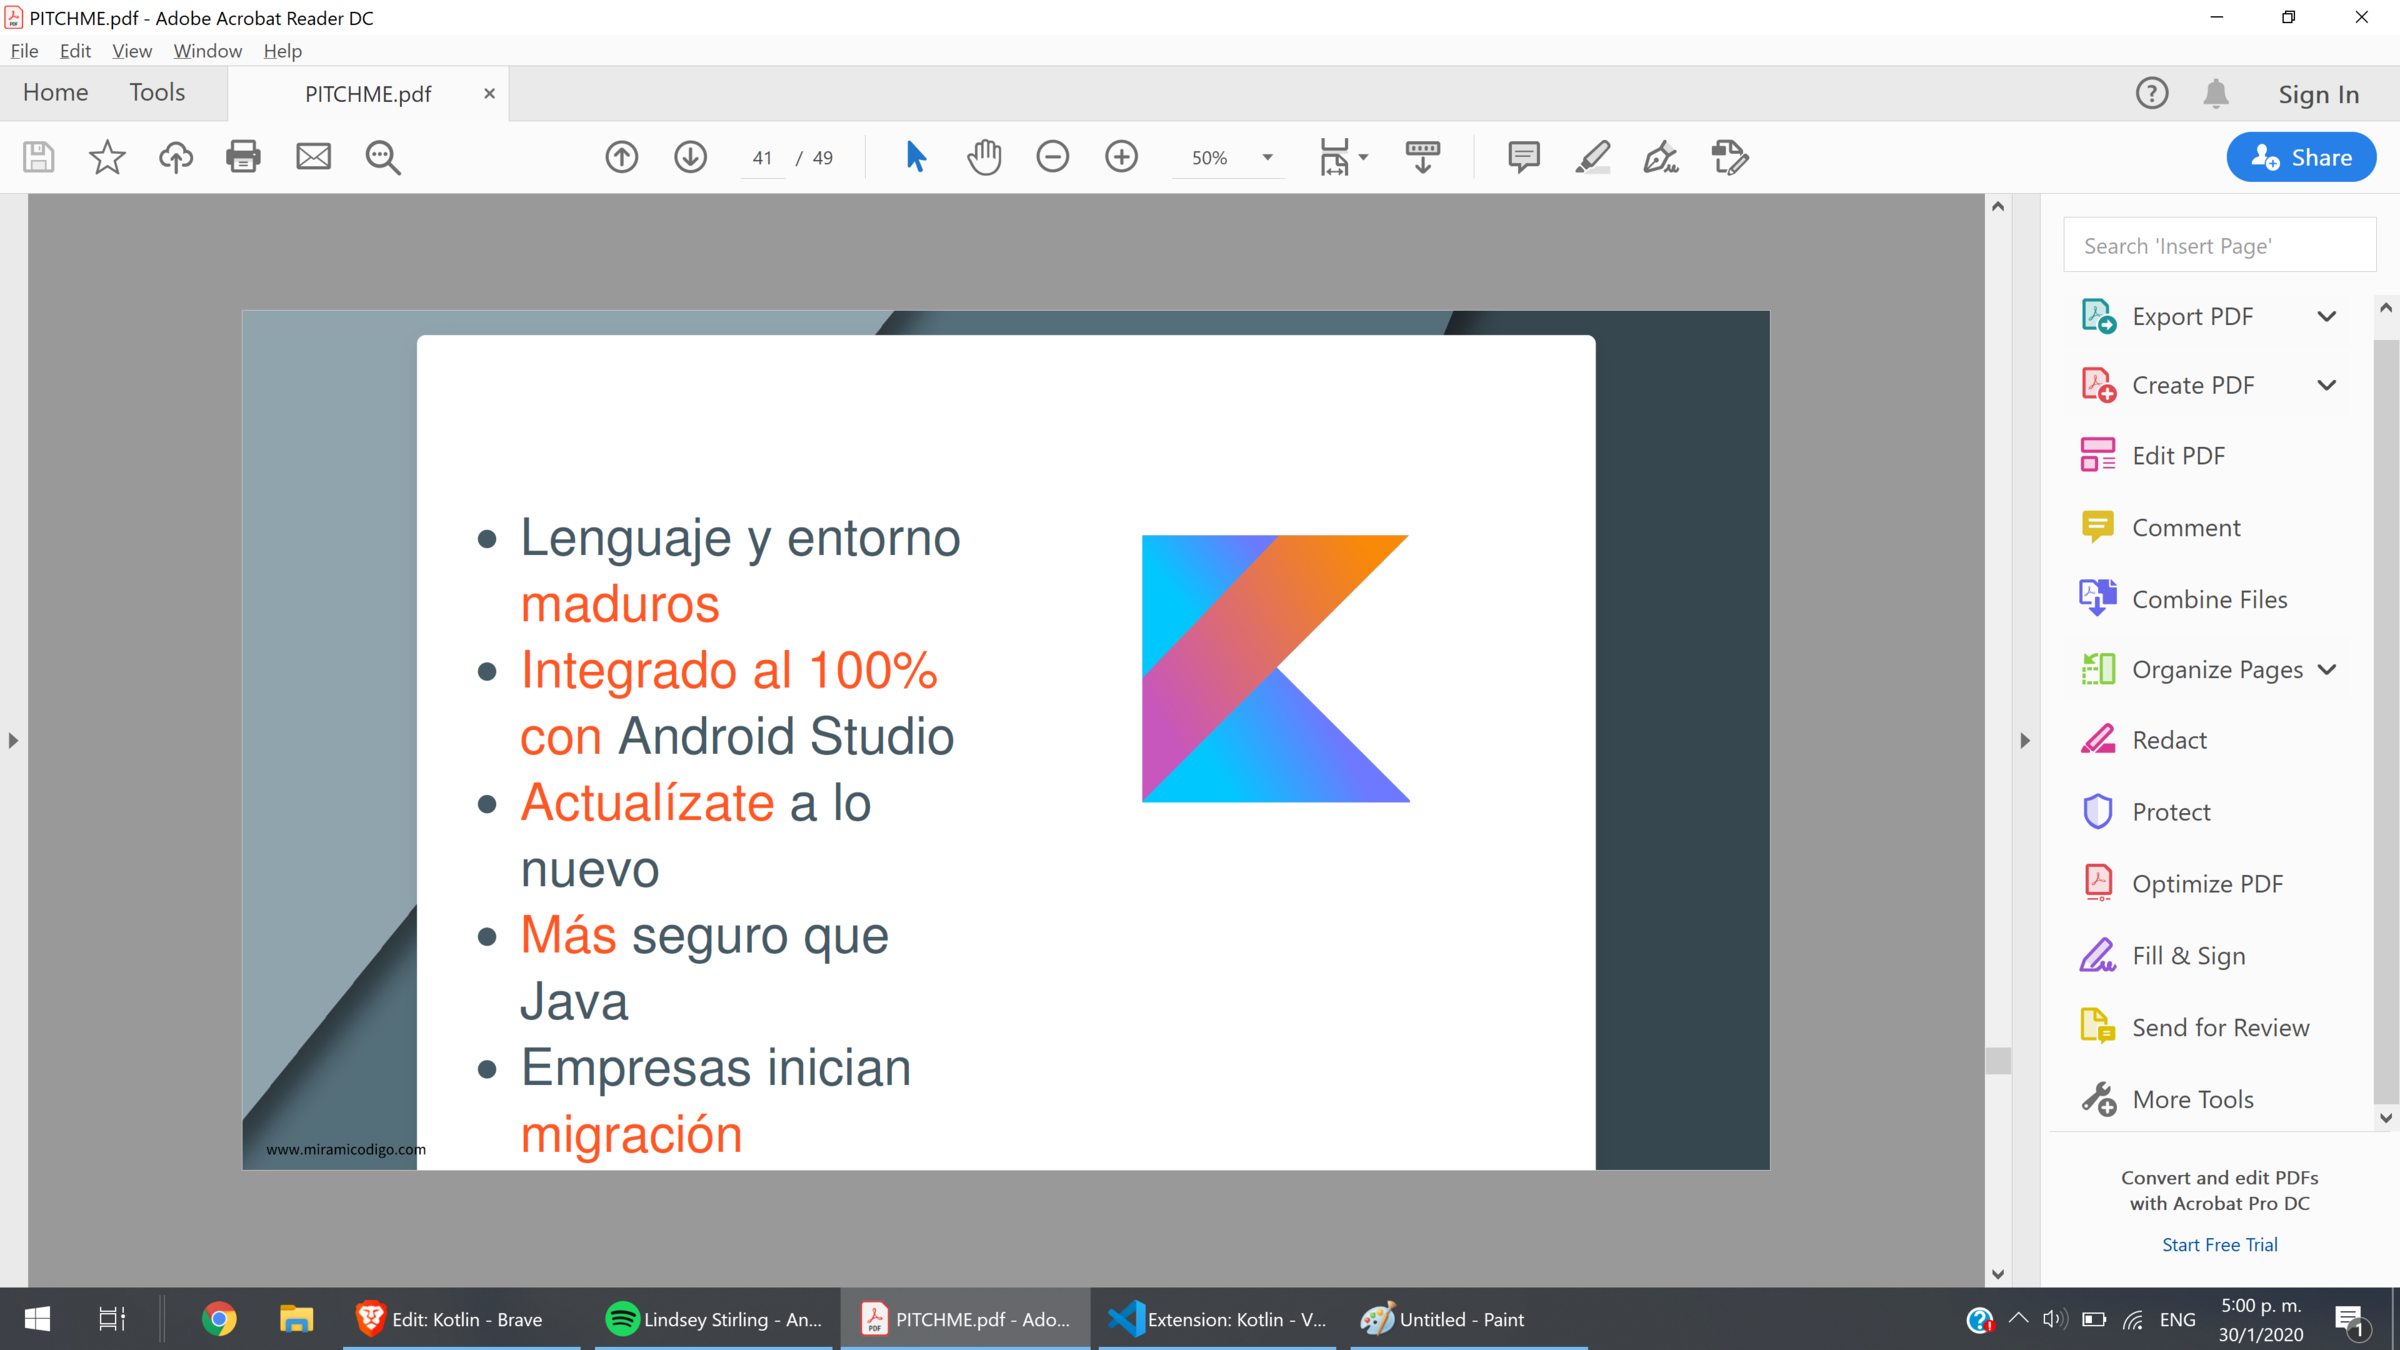Image resolution: width=2400 pixels, height=1350 pixels.
Task: Click the blue Share button
Action: [x=2301, y=157]
